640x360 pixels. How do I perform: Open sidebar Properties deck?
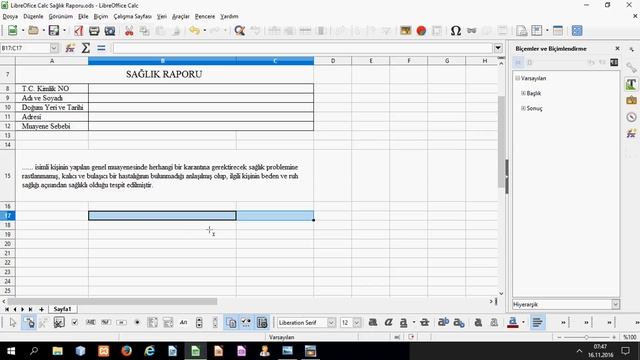631,68
